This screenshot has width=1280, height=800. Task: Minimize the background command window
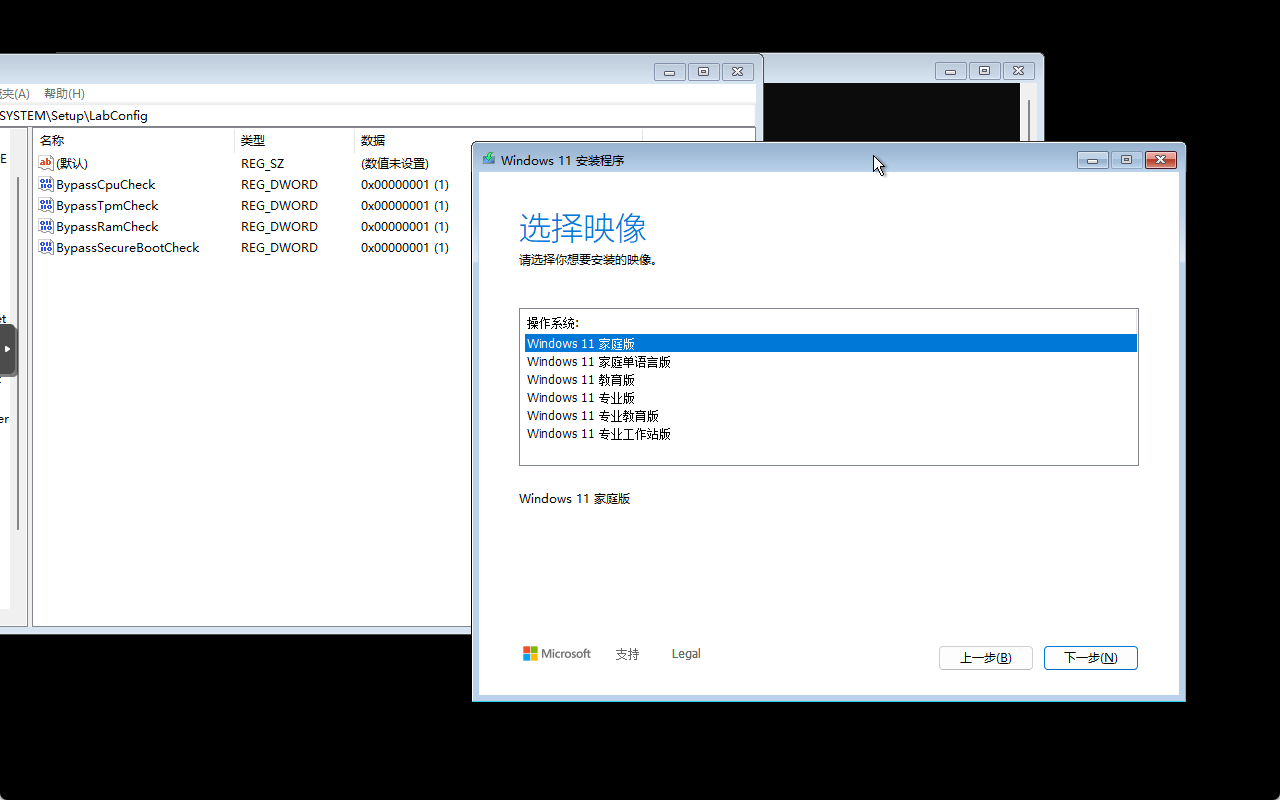tap(950, 71)
